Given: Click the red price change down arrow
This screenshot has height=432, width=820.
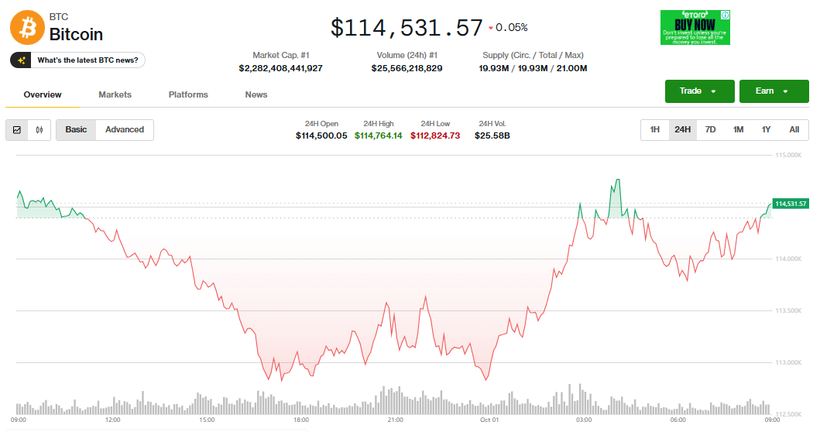Looking at the screenshot, I should tap(490, 28).
